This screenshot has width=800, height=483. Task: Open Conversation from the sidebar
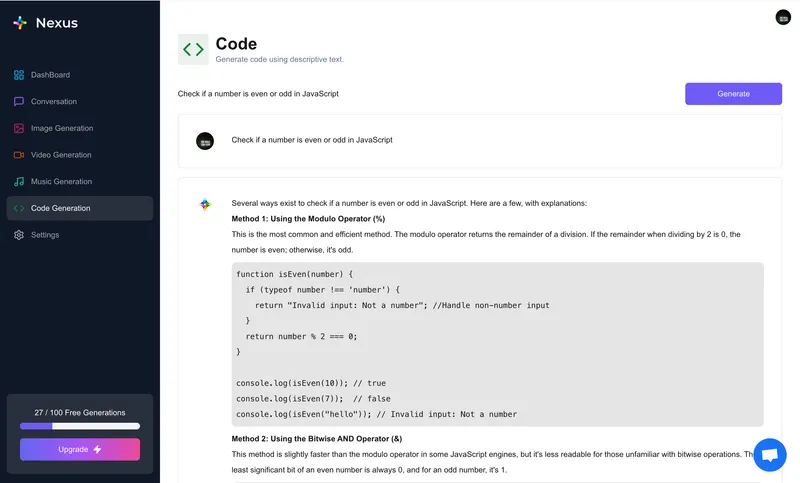(54, 102)
